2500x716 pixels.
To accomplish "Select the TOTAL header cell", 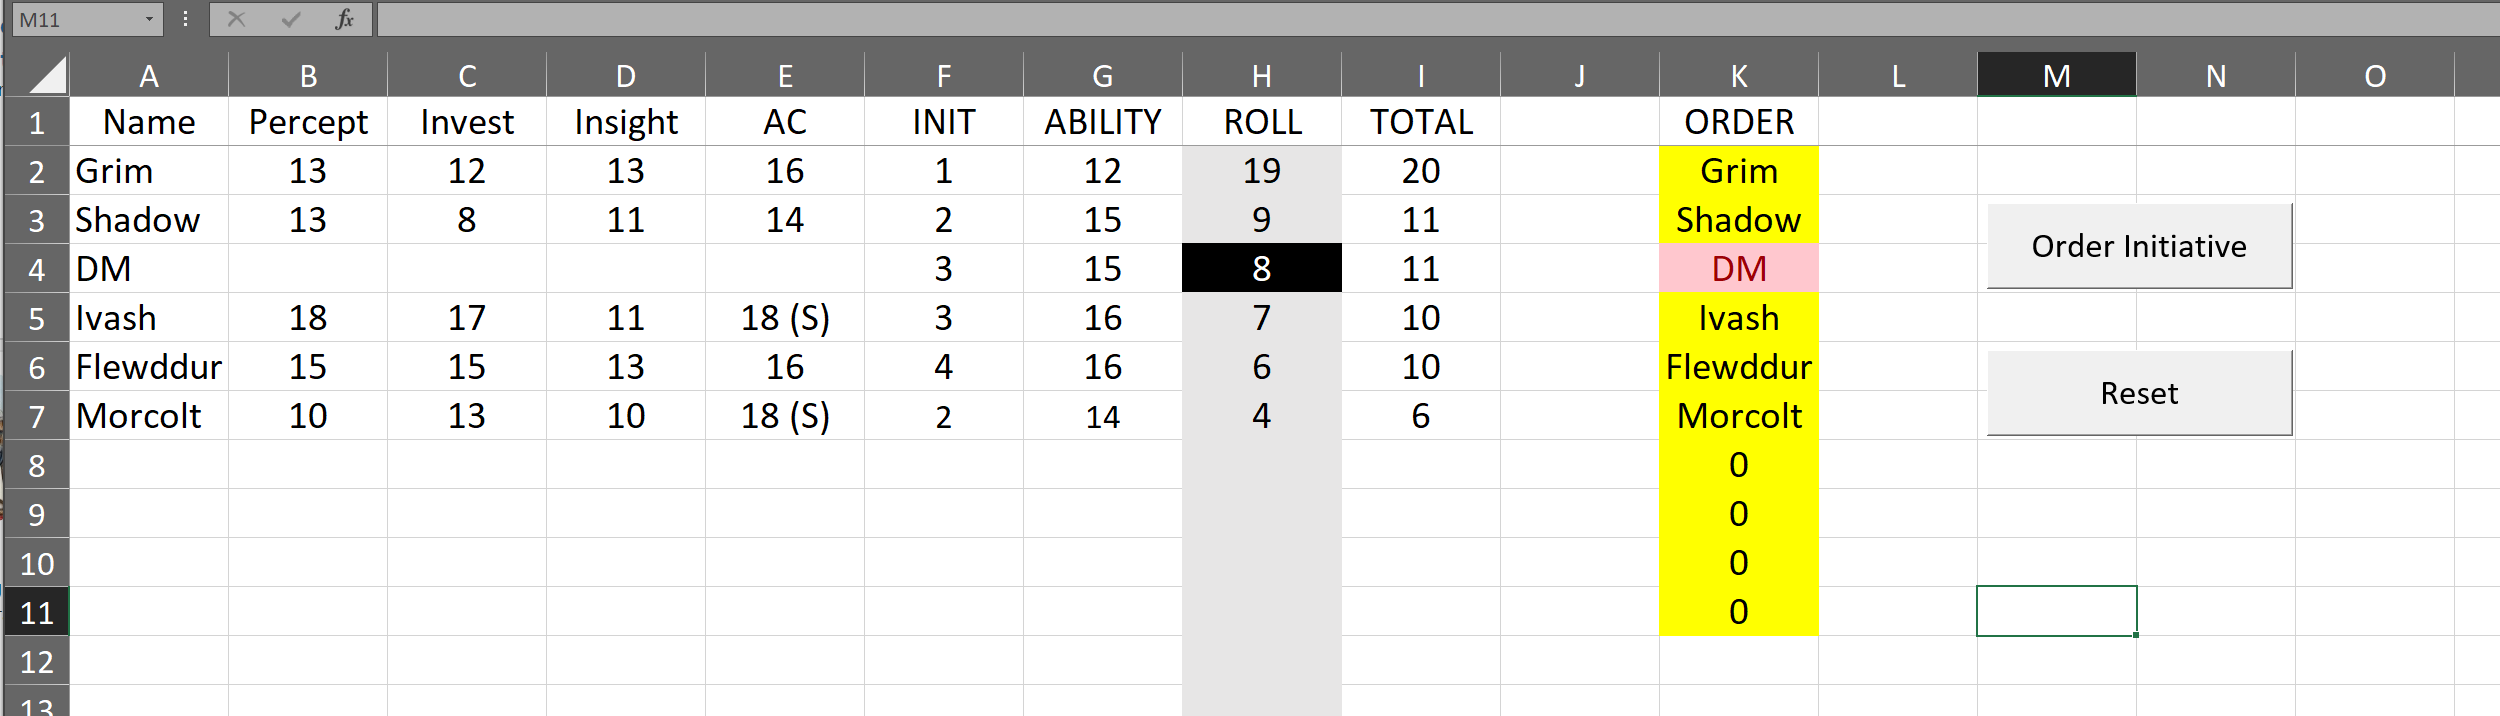I will point(1421,122).
